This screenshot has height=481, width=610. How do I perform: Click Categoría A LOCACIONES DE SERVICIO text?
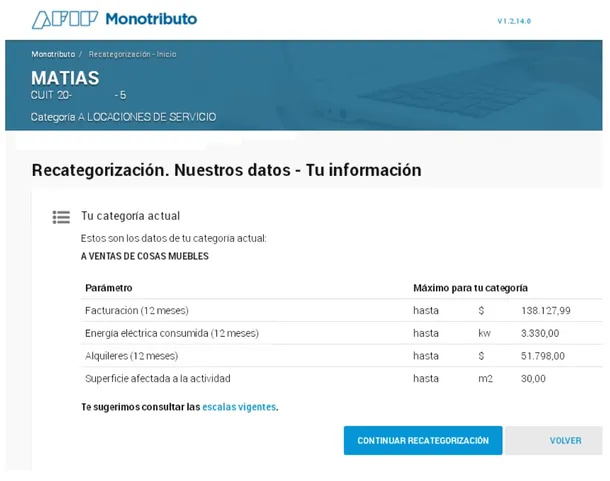pos(123,117)
